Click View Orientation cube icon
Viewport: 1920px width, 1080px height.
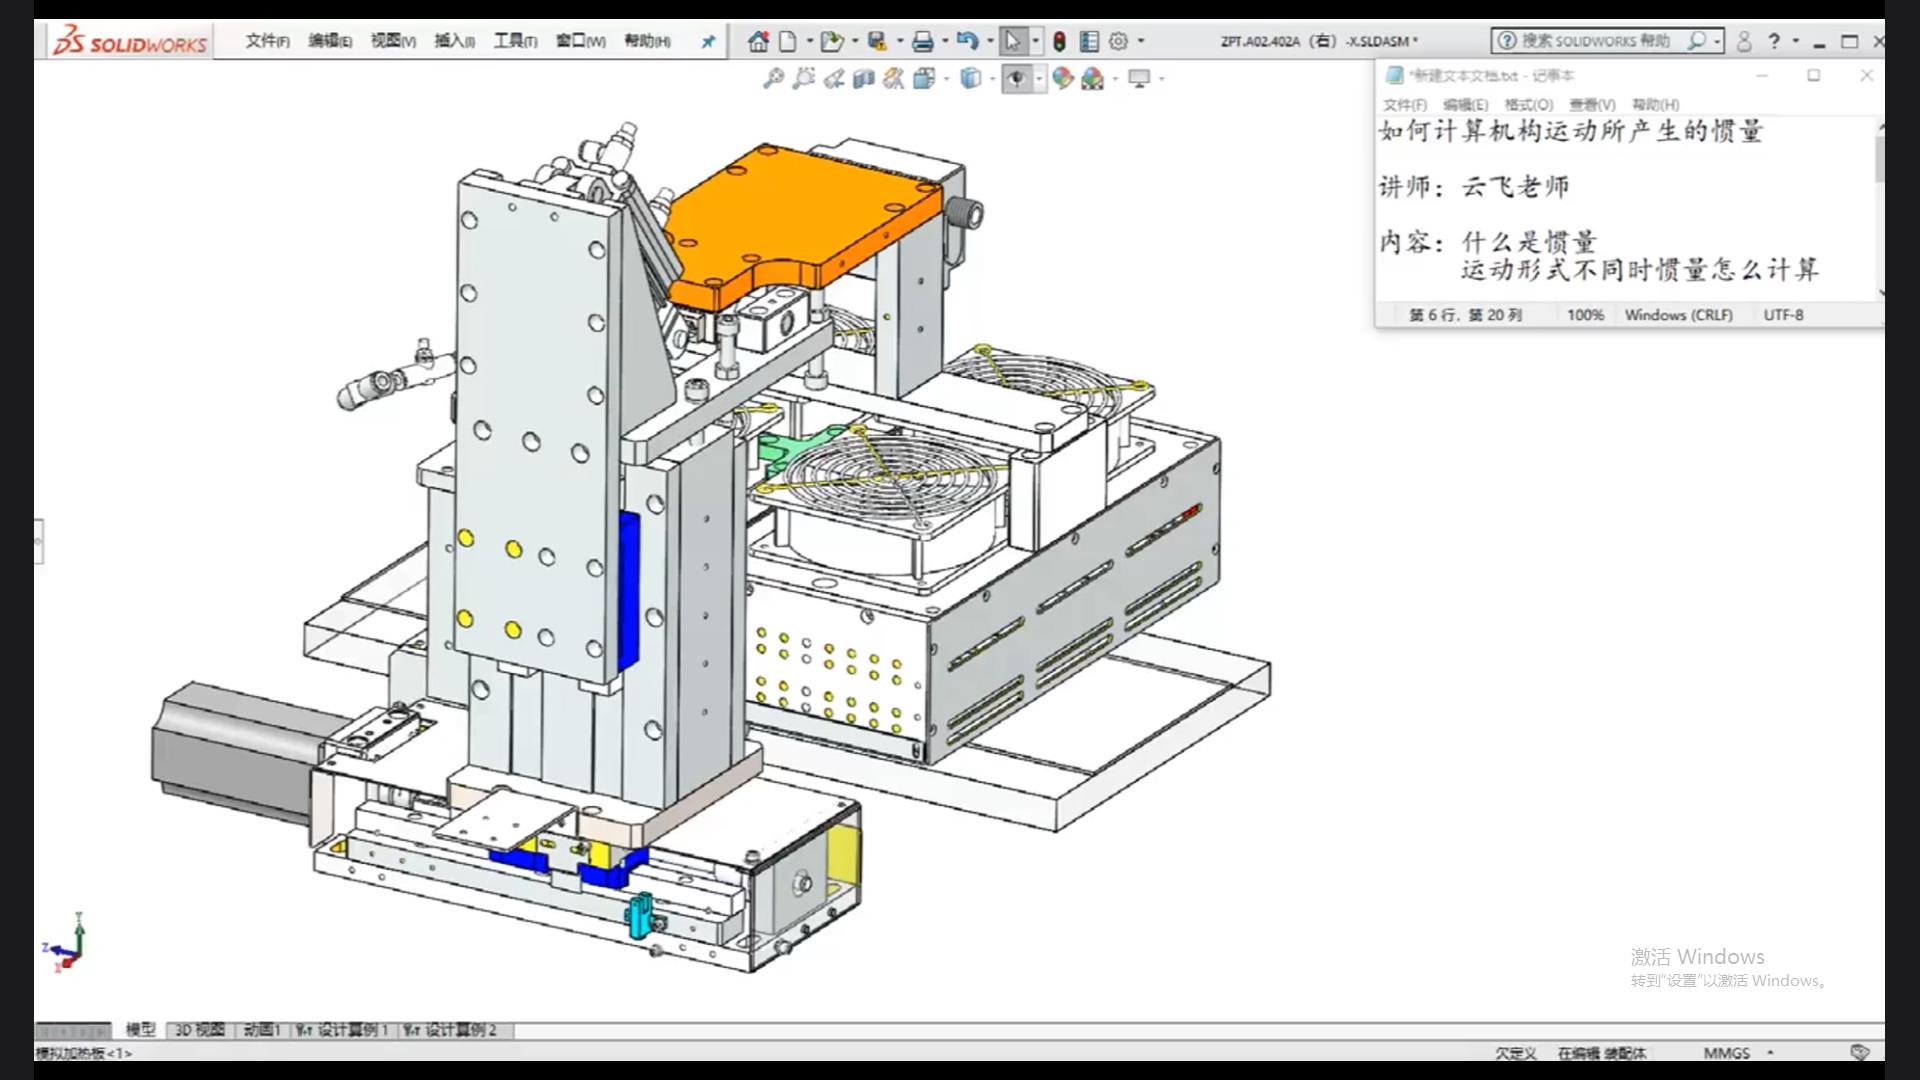923,78
